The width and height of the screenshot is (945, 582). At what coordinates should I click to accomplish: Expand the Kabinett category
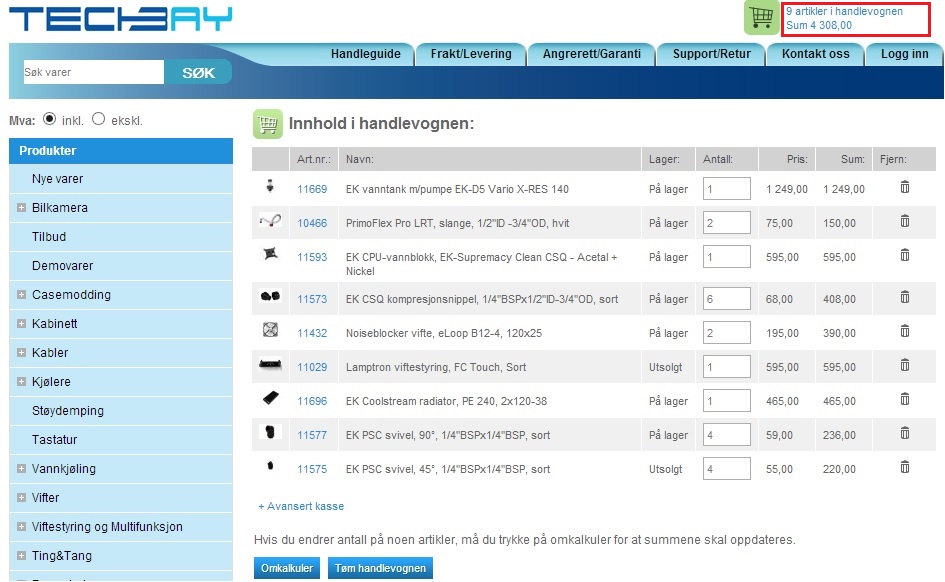point(22,324)
